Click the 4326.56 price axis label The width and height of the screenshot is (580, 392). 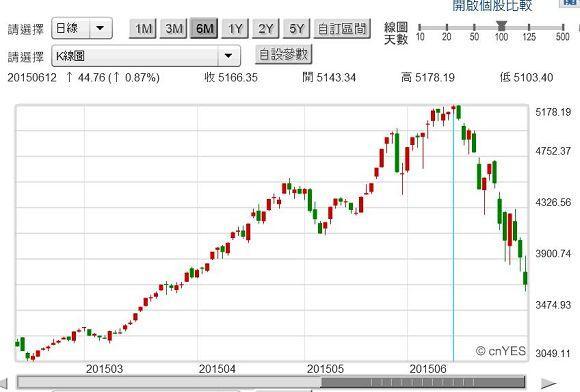coord(553,202)
